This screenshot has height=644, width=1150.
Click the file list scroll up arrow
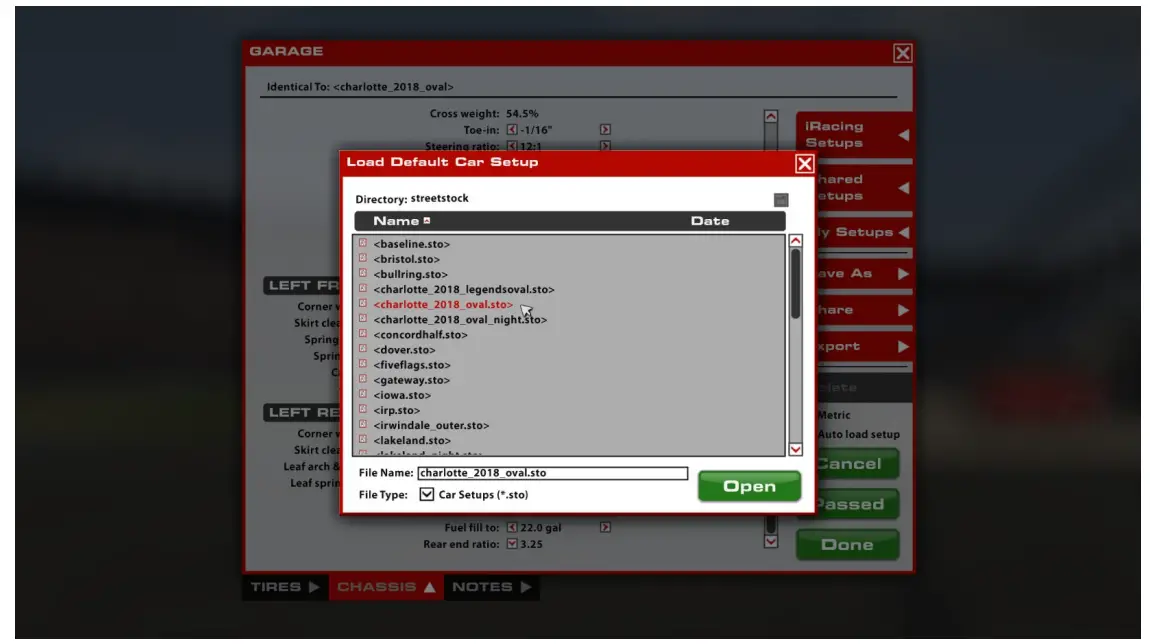click(796, 241)
